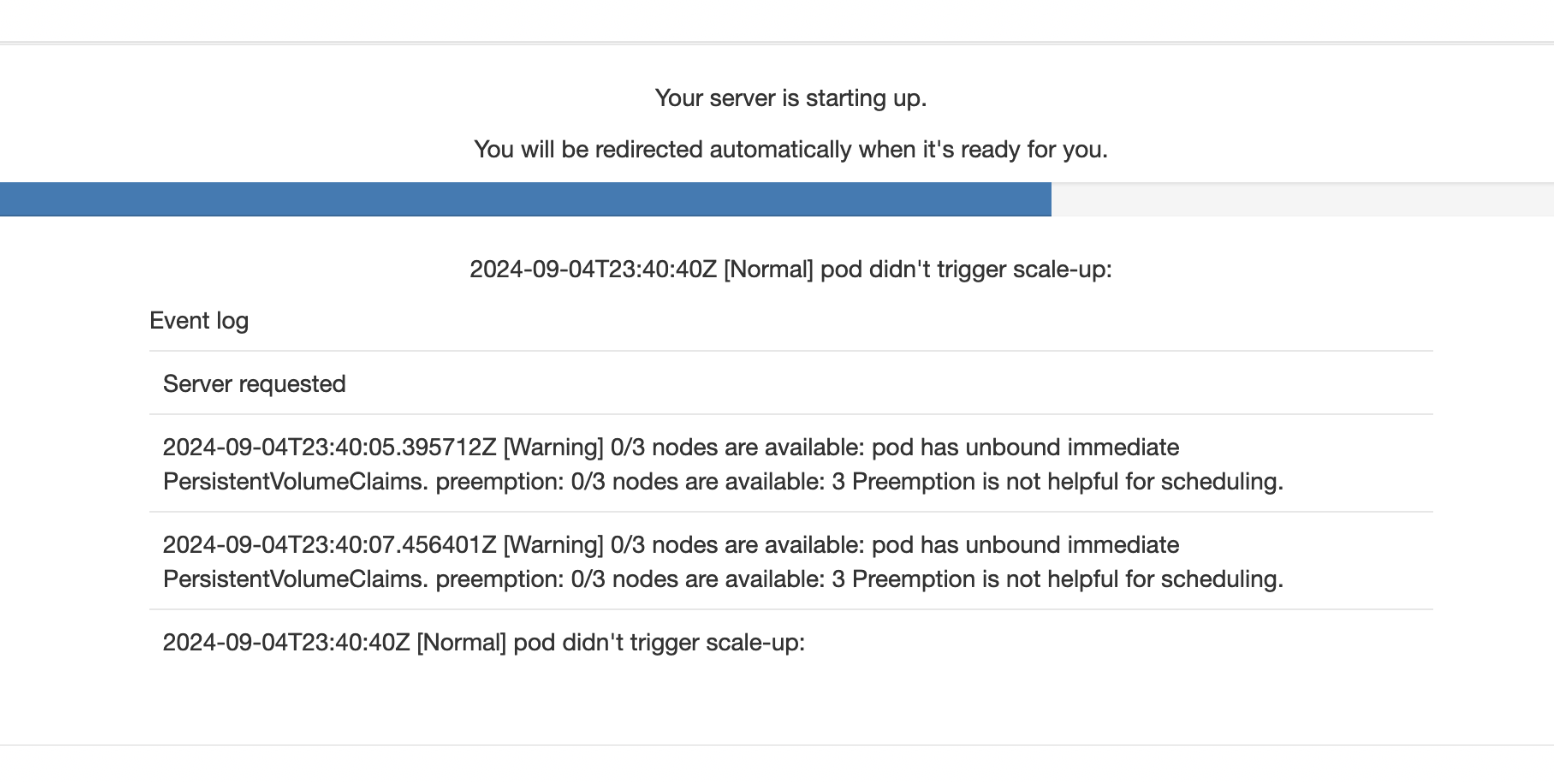Viewport: 1554px width, 782px height.
Task: Collapse the Event log section
Action: pyautogui.click(x=199, y=321)
